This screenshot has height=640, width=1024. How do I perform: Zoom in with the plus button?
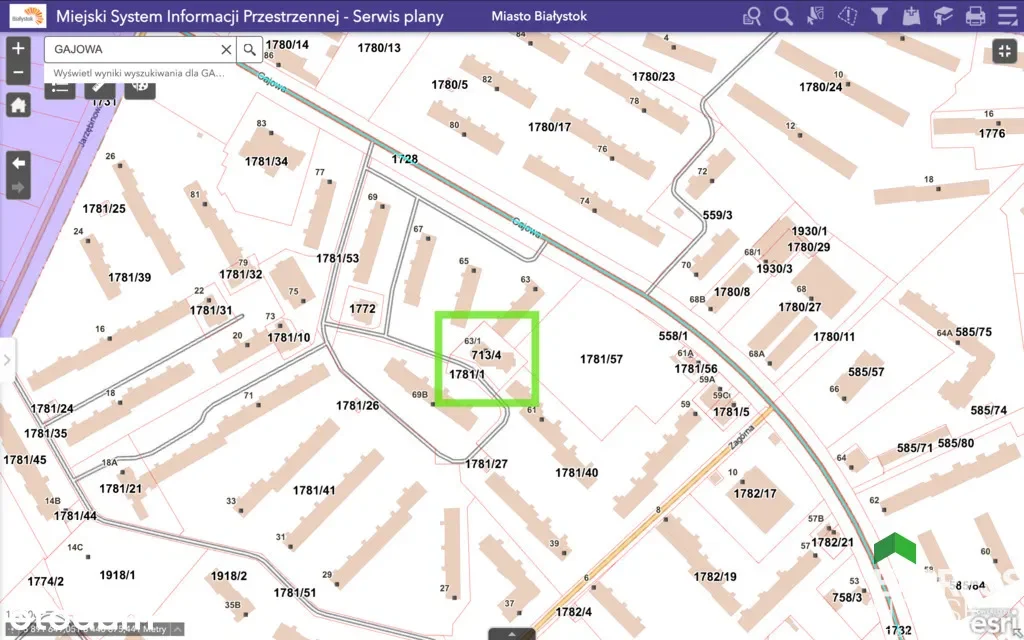(18, 48)
